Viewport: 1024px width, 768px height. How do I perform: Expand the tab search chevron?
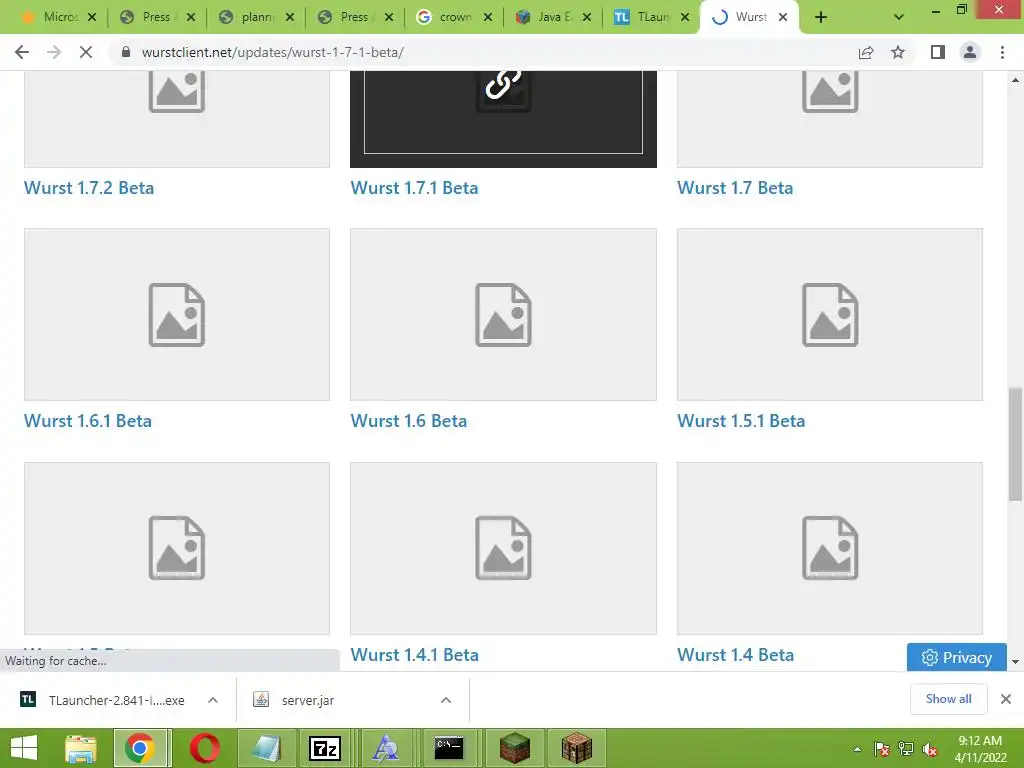point(899,18)
